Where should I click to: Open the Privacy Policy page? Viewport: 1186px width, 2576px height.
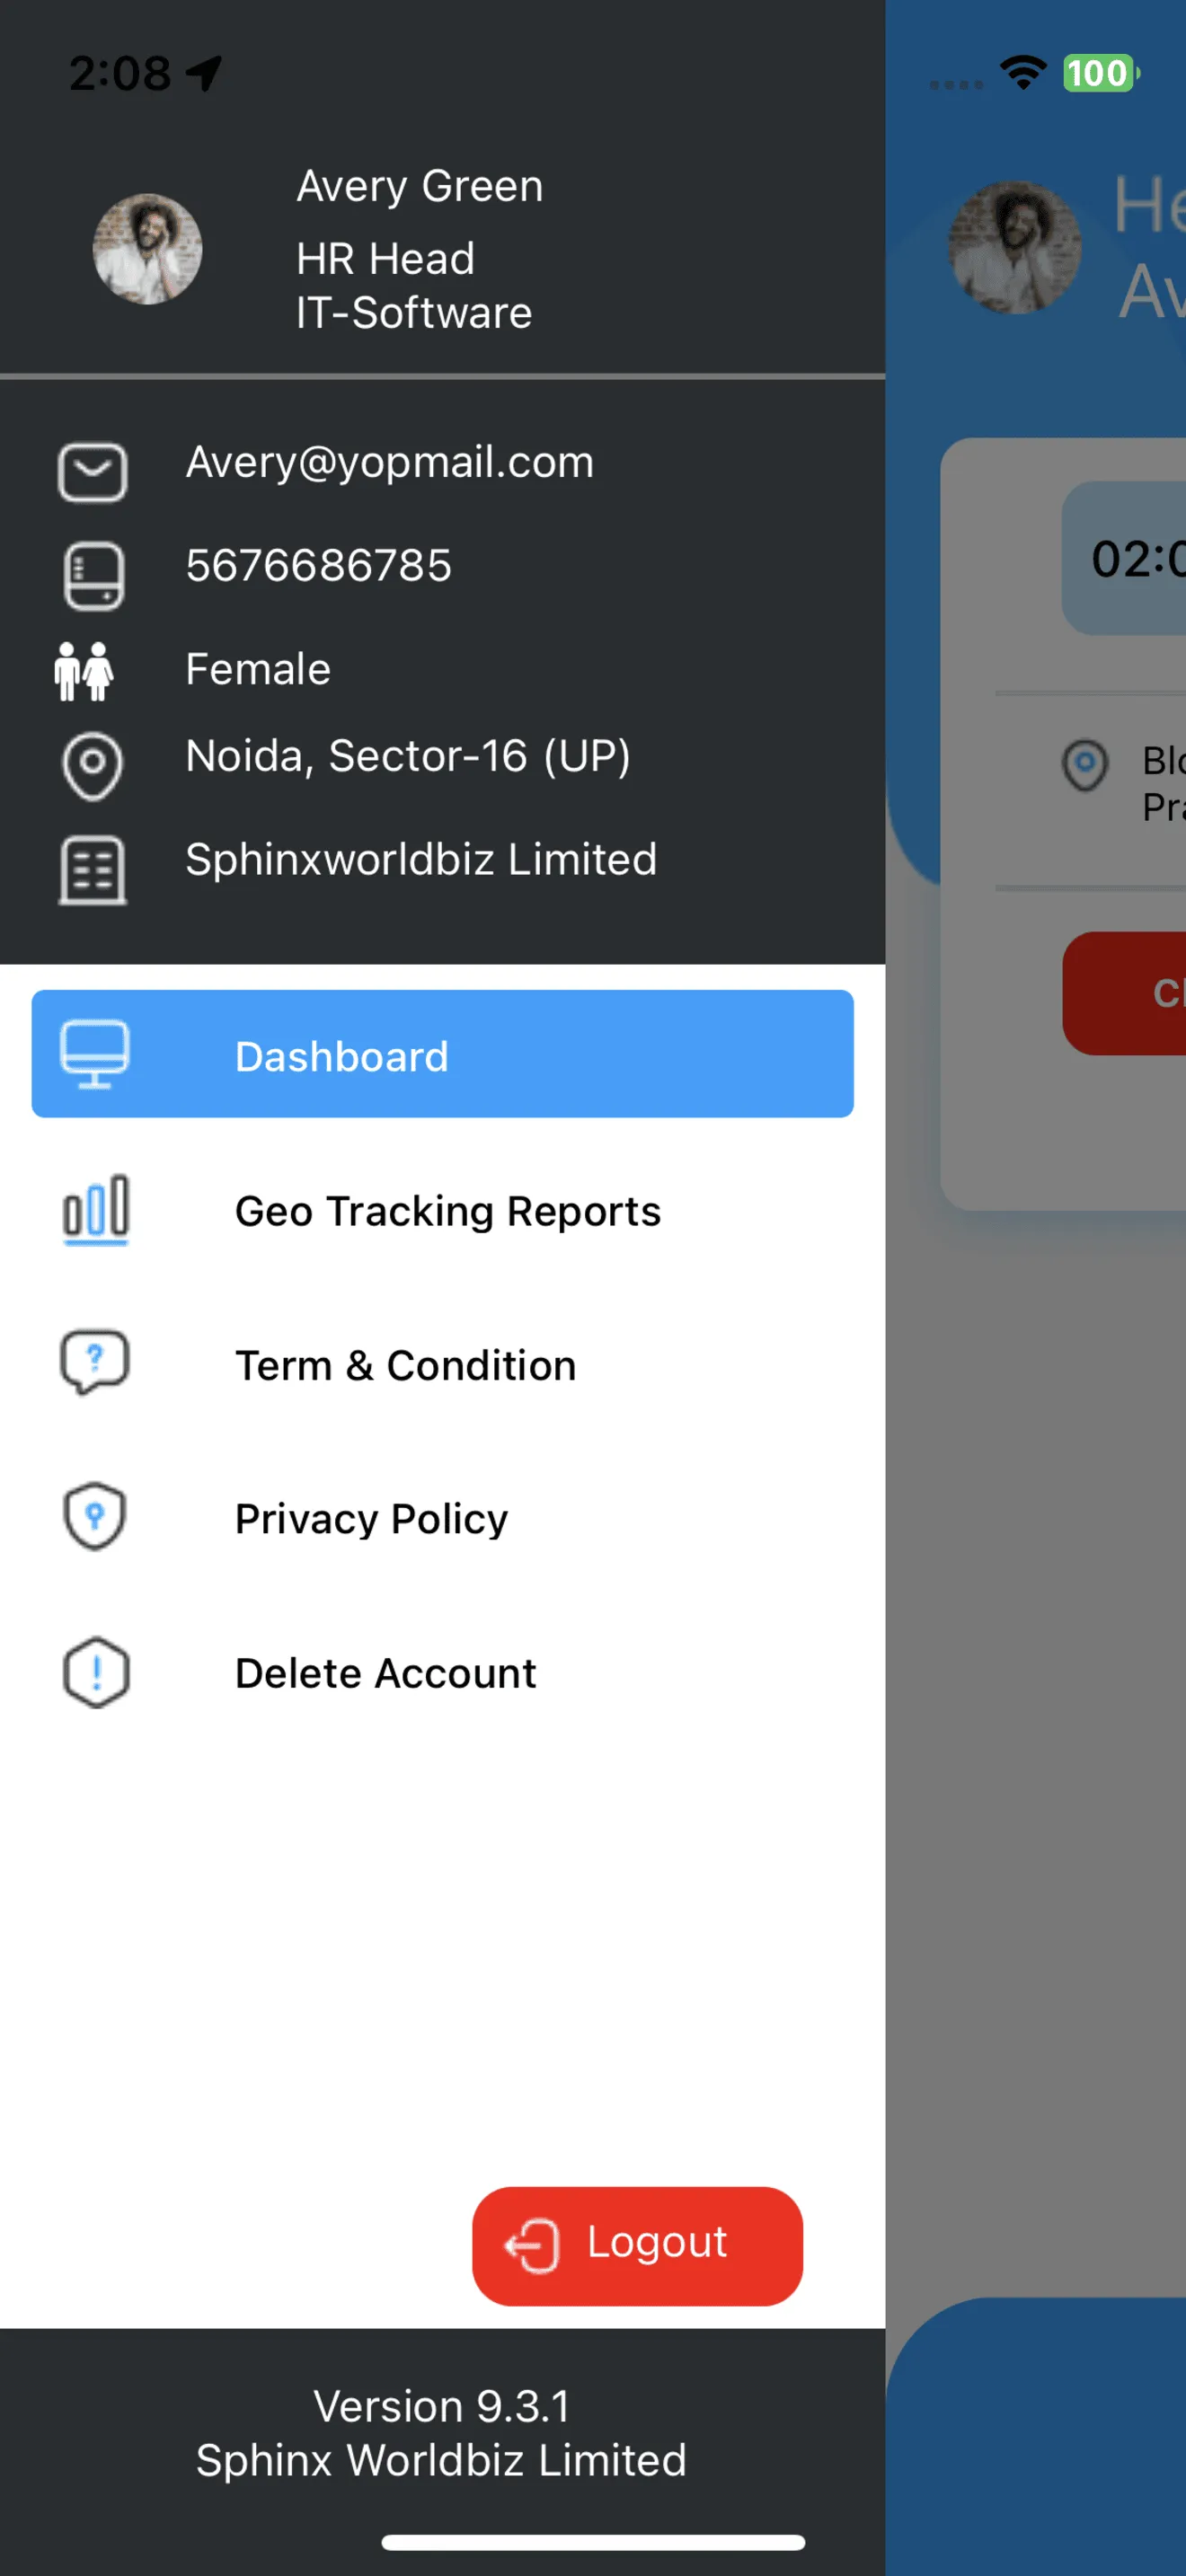(442, 1518)
